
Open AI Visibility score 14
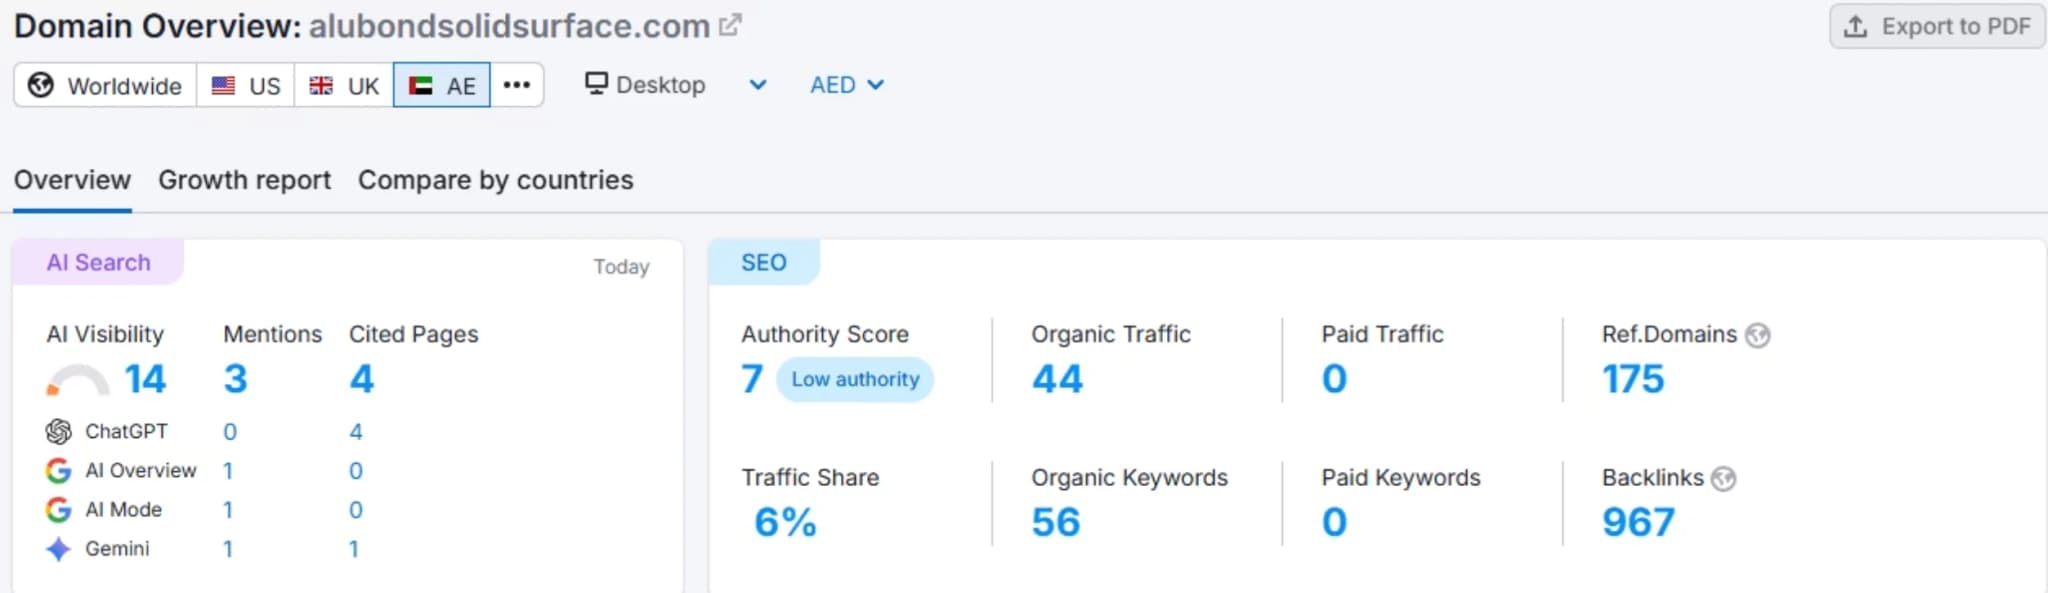(x=145, y=379)
